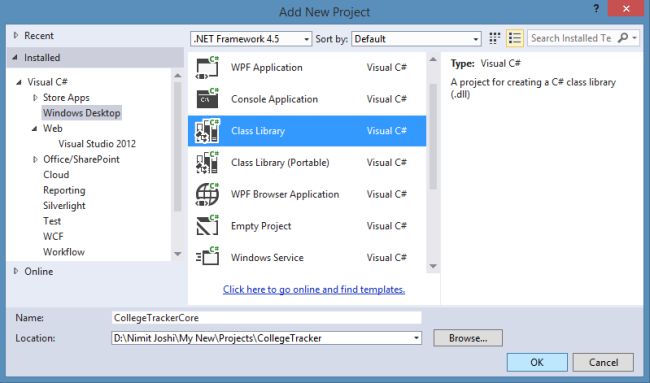Expand the Online section
The width and height of the screenshot is (650, 383).
16,271
